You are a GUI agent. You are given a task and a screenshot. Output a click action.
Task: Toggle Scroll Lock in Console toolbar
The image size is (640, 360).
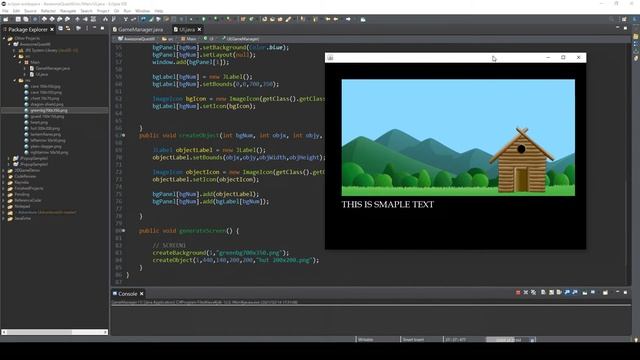(551, 292)
